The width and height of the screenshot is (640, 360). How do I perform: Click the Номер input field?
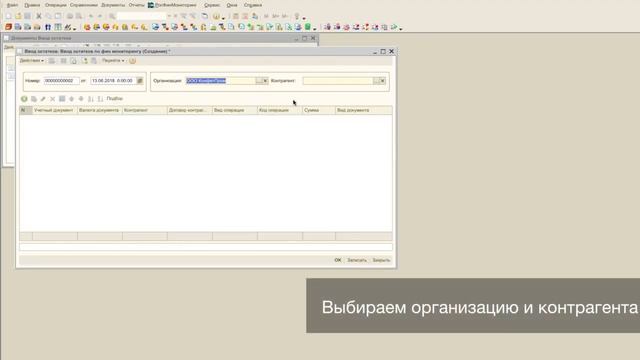coord(62,81)
